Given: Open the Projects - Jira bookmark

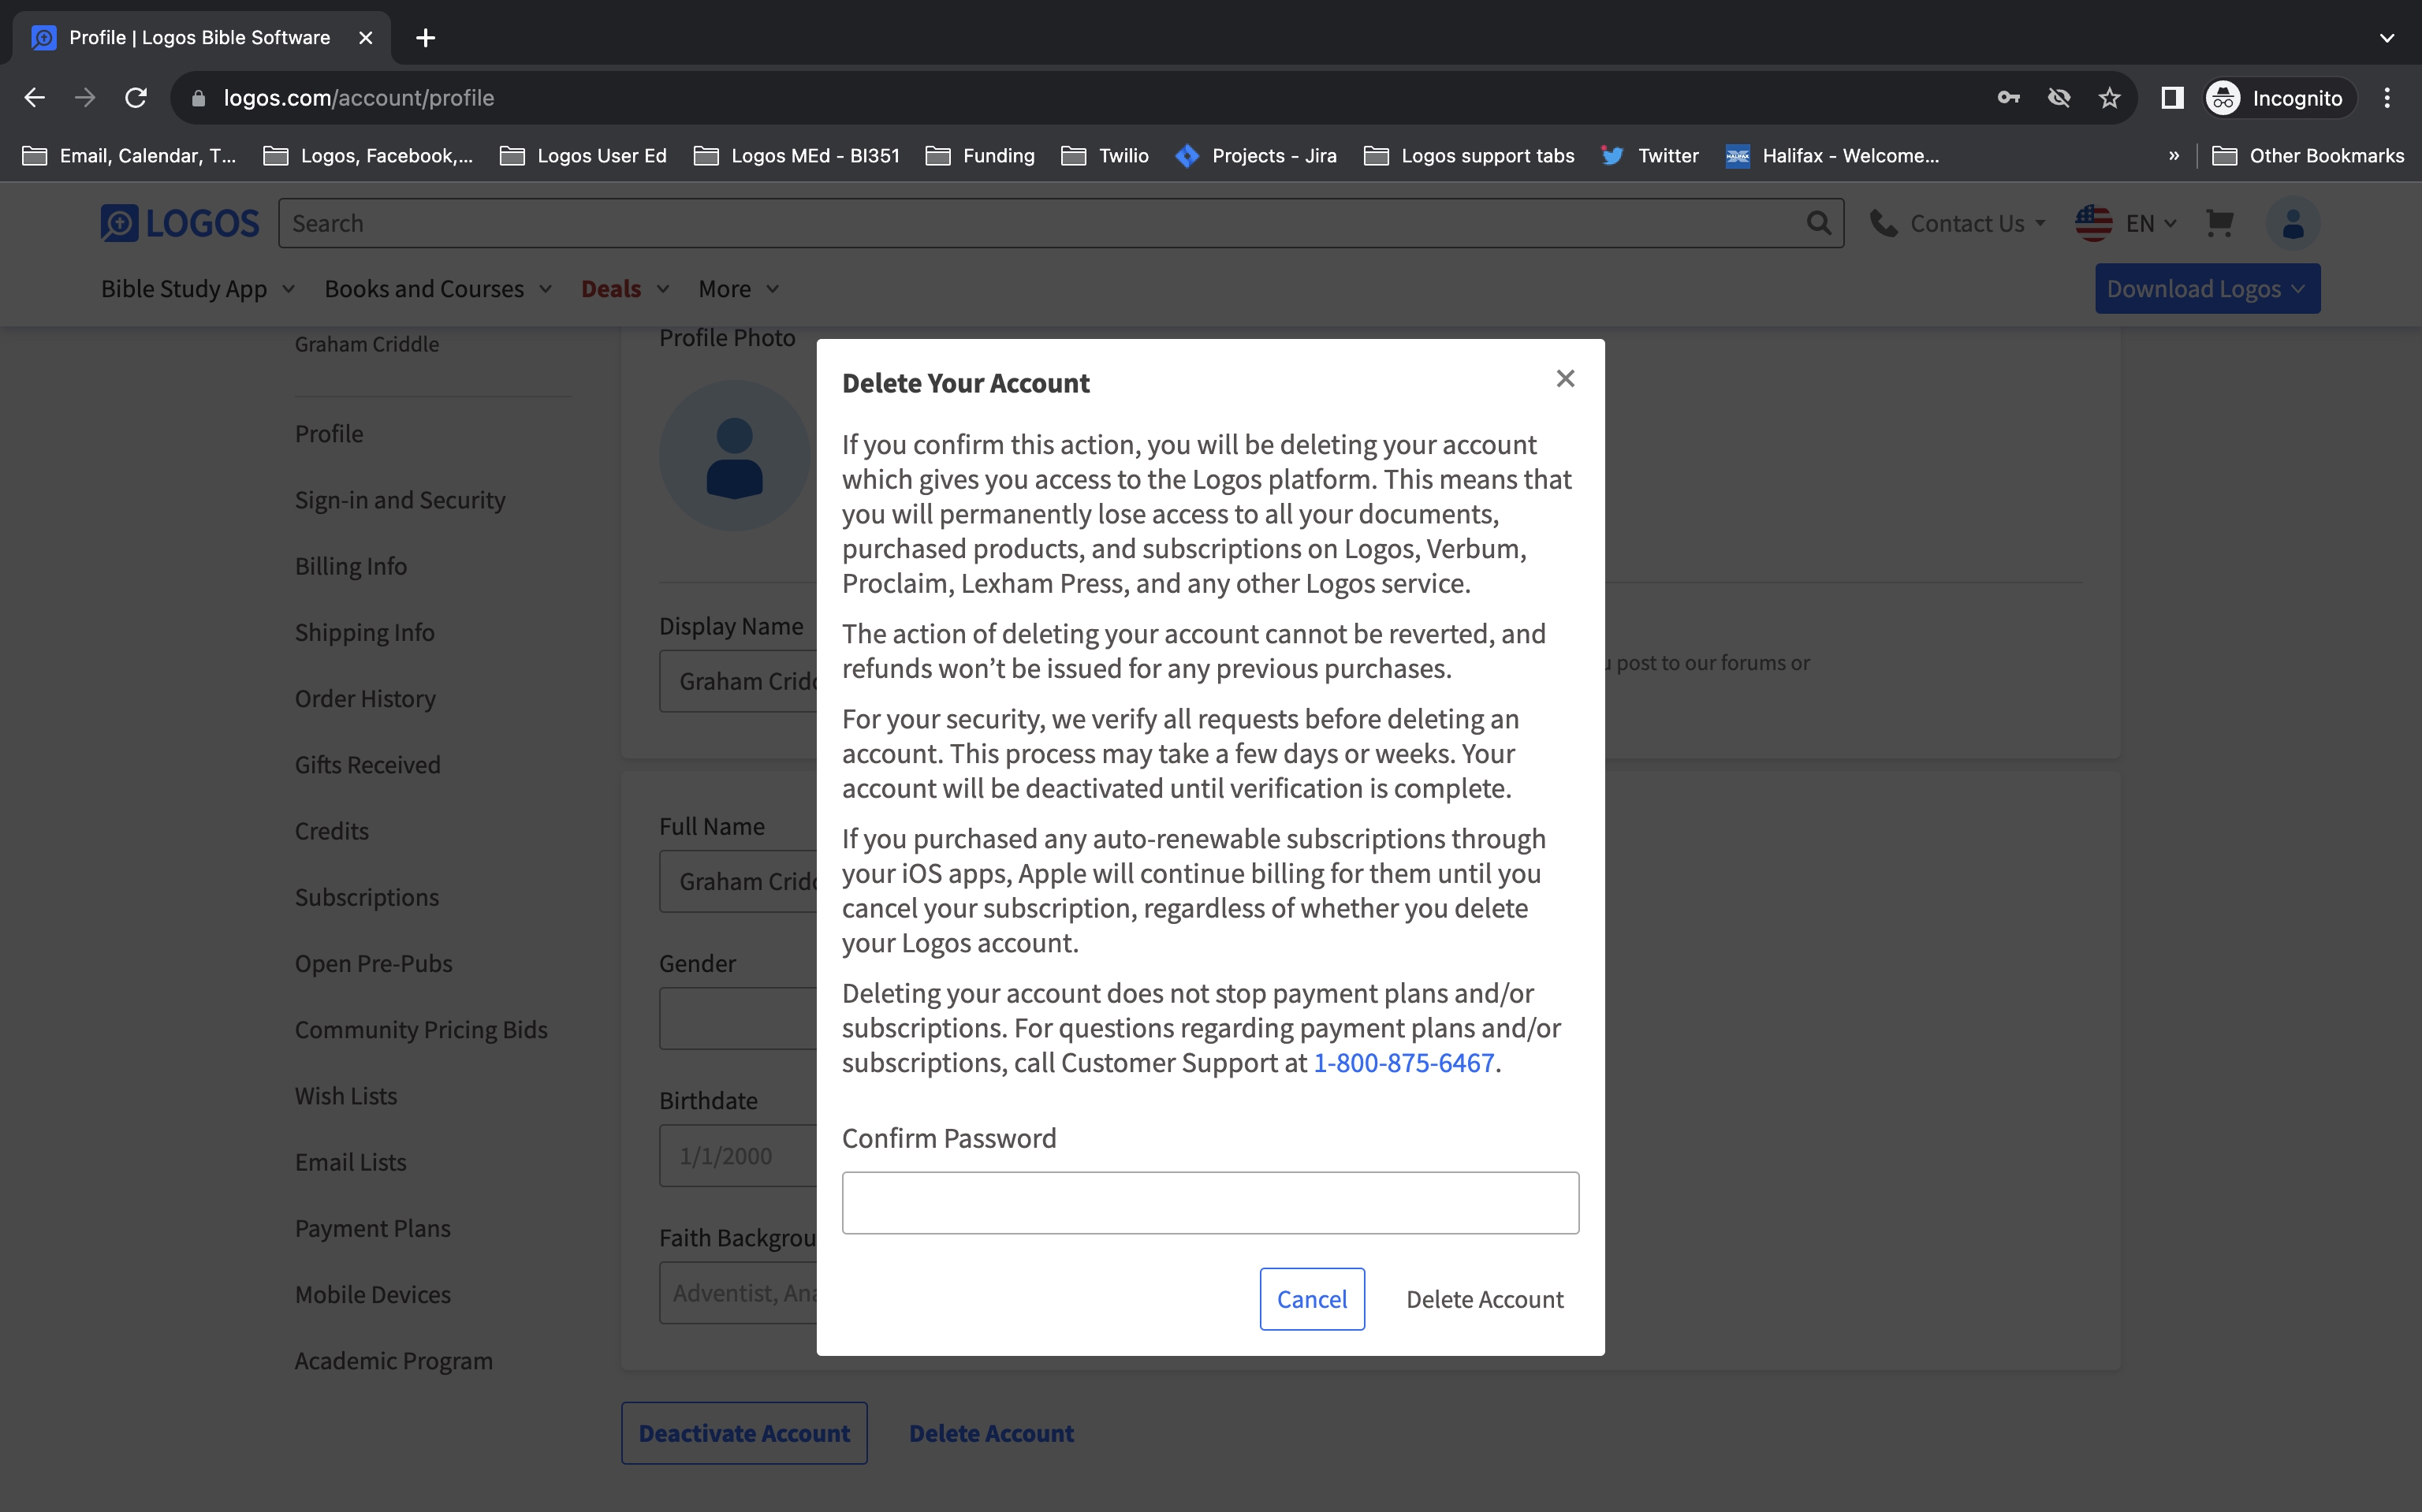Looking at the screenshot, I should pos(1256,156).
